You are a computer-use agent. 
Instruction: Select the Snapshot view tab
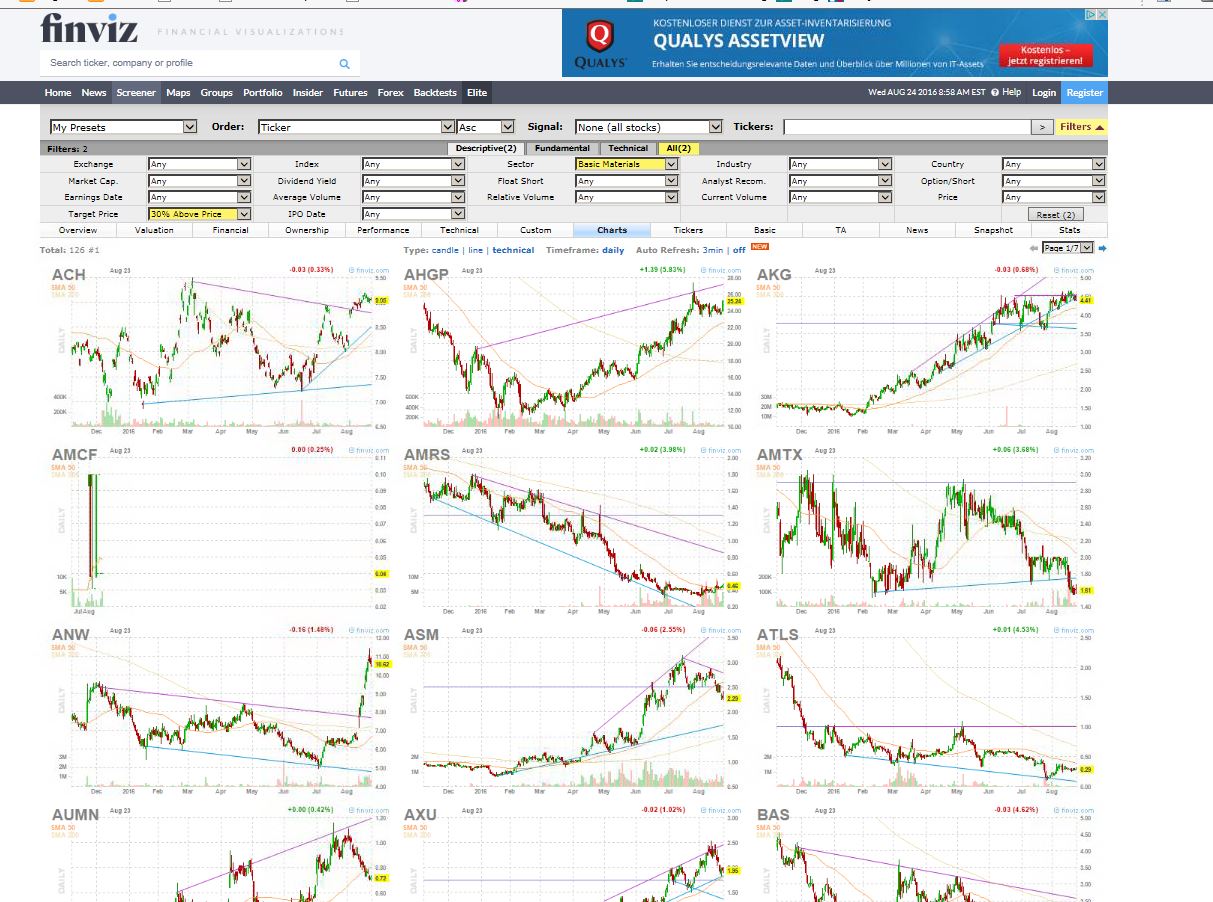[993, 230]
